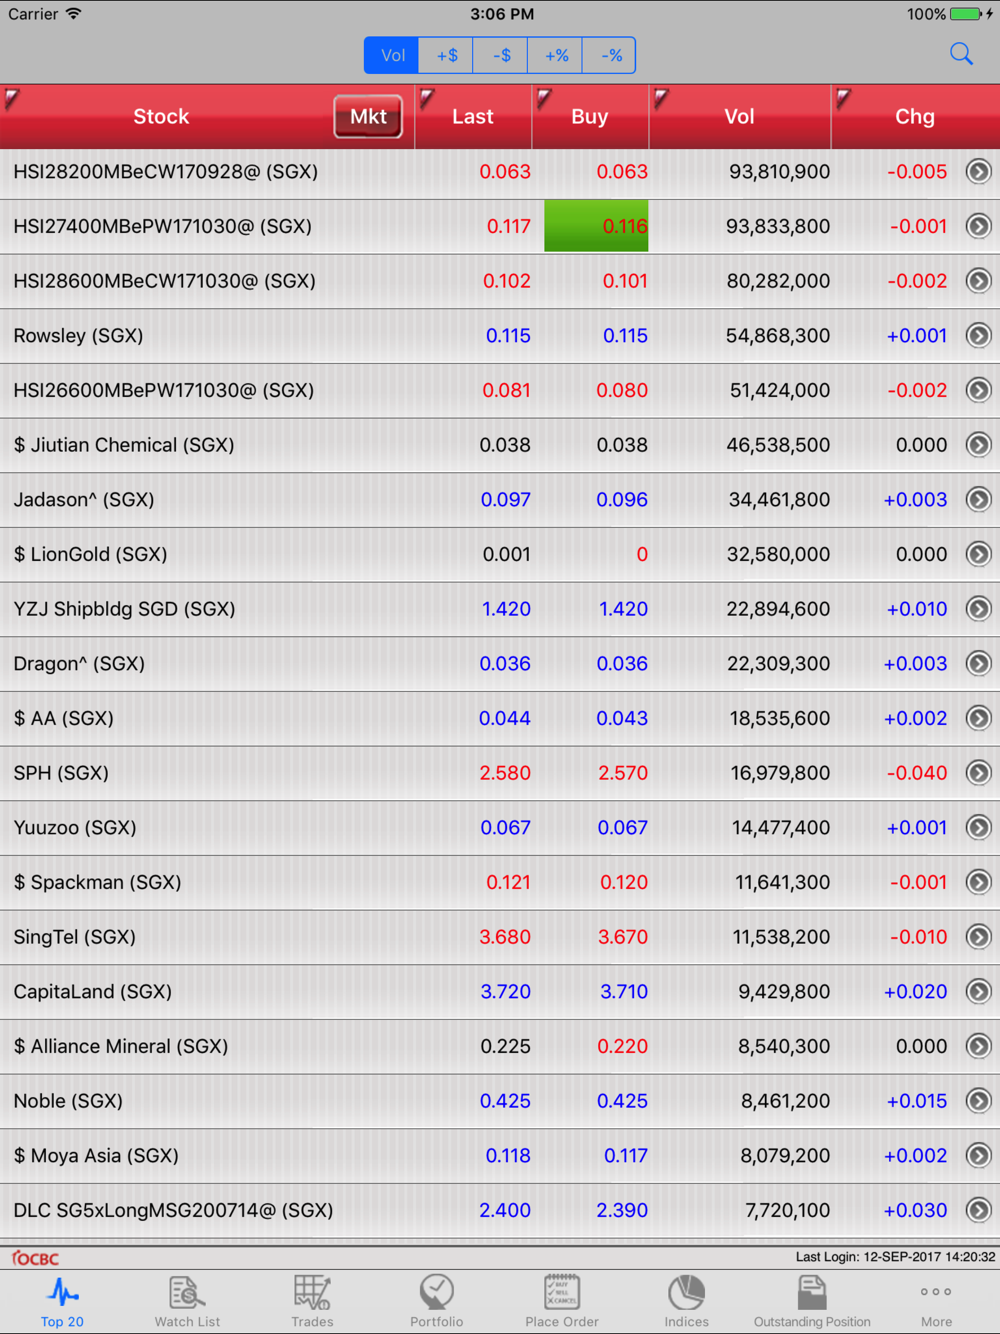Open details arrow for HSI28600MBeCW171030@ row

[x=978, y=281]
